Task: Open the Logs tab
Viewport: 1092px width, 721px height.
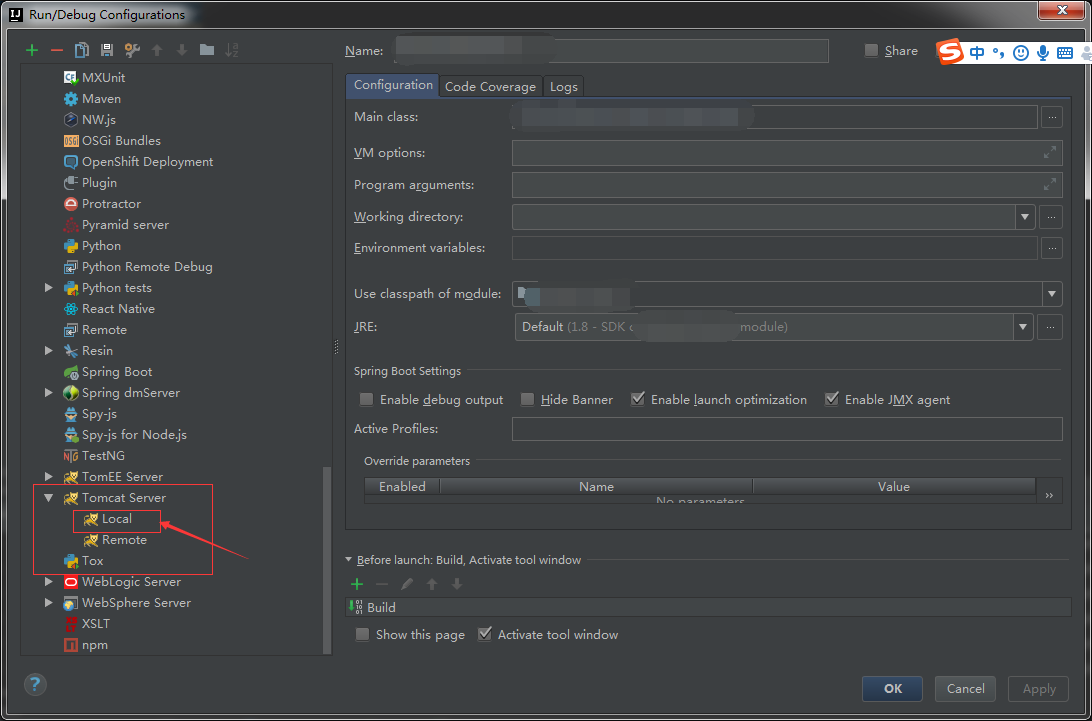Action: pos(563,86)
